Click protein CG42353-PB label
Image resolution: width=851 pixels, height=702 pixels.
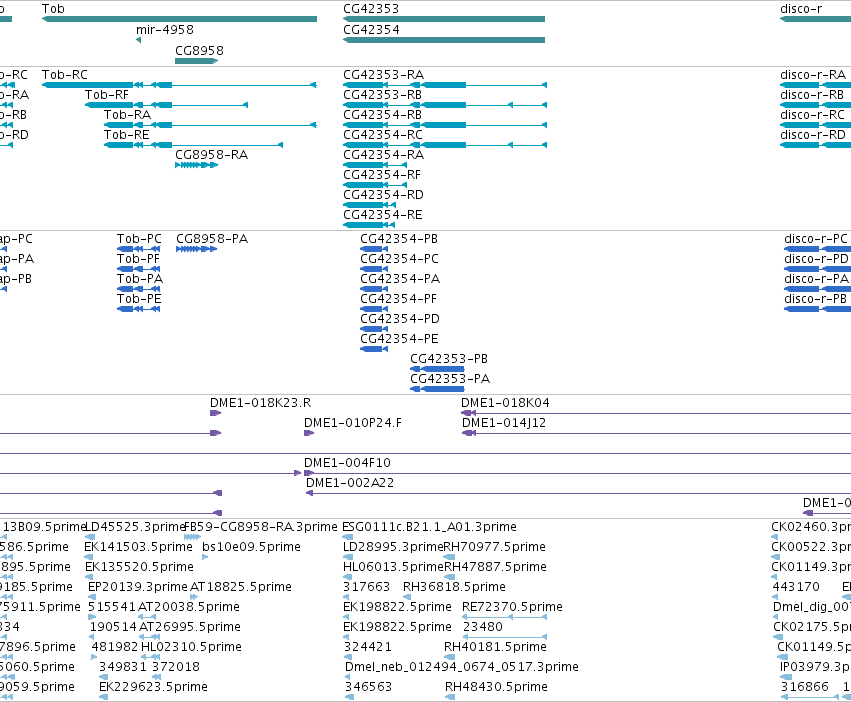pos(449,359)
